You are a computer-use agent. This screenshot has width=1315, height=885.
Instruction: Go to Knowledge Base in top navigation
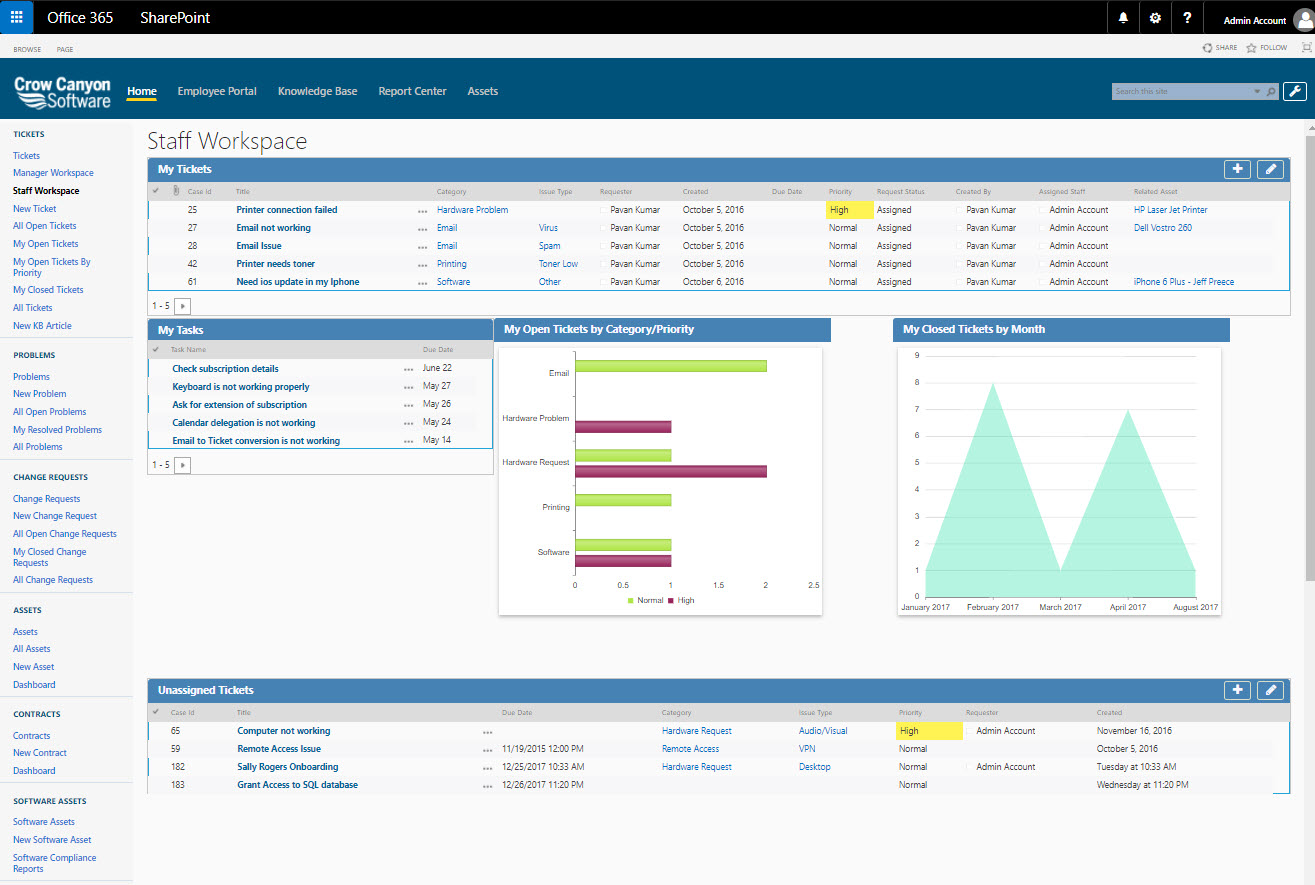pos(317,91)
